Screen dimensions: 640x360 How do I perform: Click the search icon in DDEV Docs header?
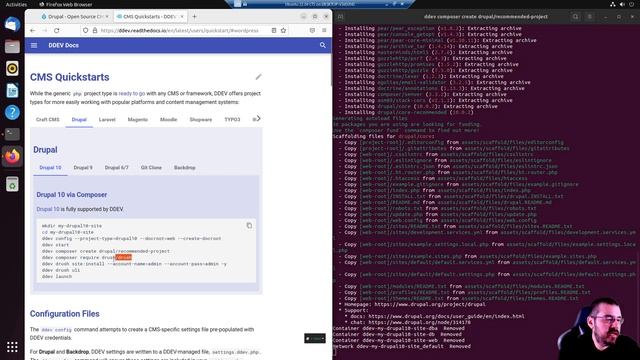tap(322, 45)
